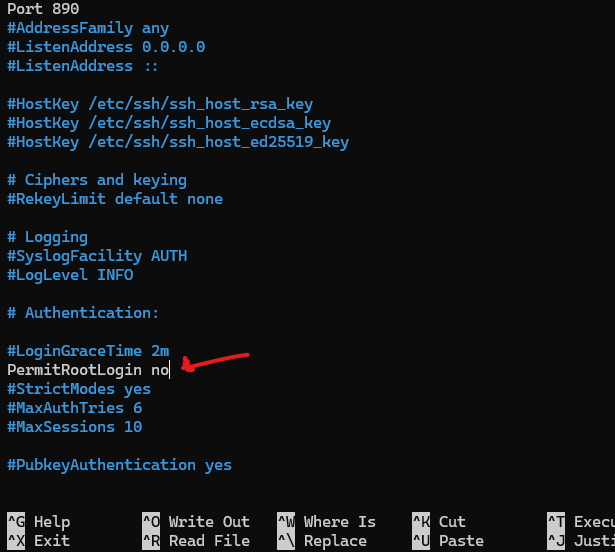The width and height of the screenshot is (615, 552).
Task: Click the ssh_host_ed25519_key HostKey line
Action: [178, 142]
